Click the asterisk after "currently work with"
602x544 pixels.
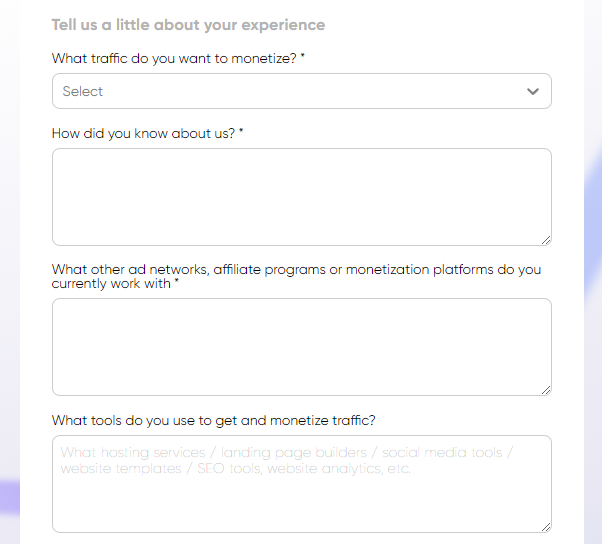pyautogui.click(x=177, y=283)
